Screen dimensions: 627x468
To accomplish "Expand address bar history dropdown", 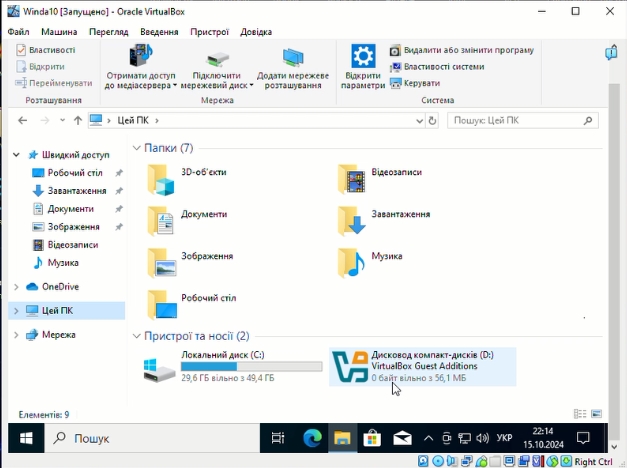I will coord(419,120).
